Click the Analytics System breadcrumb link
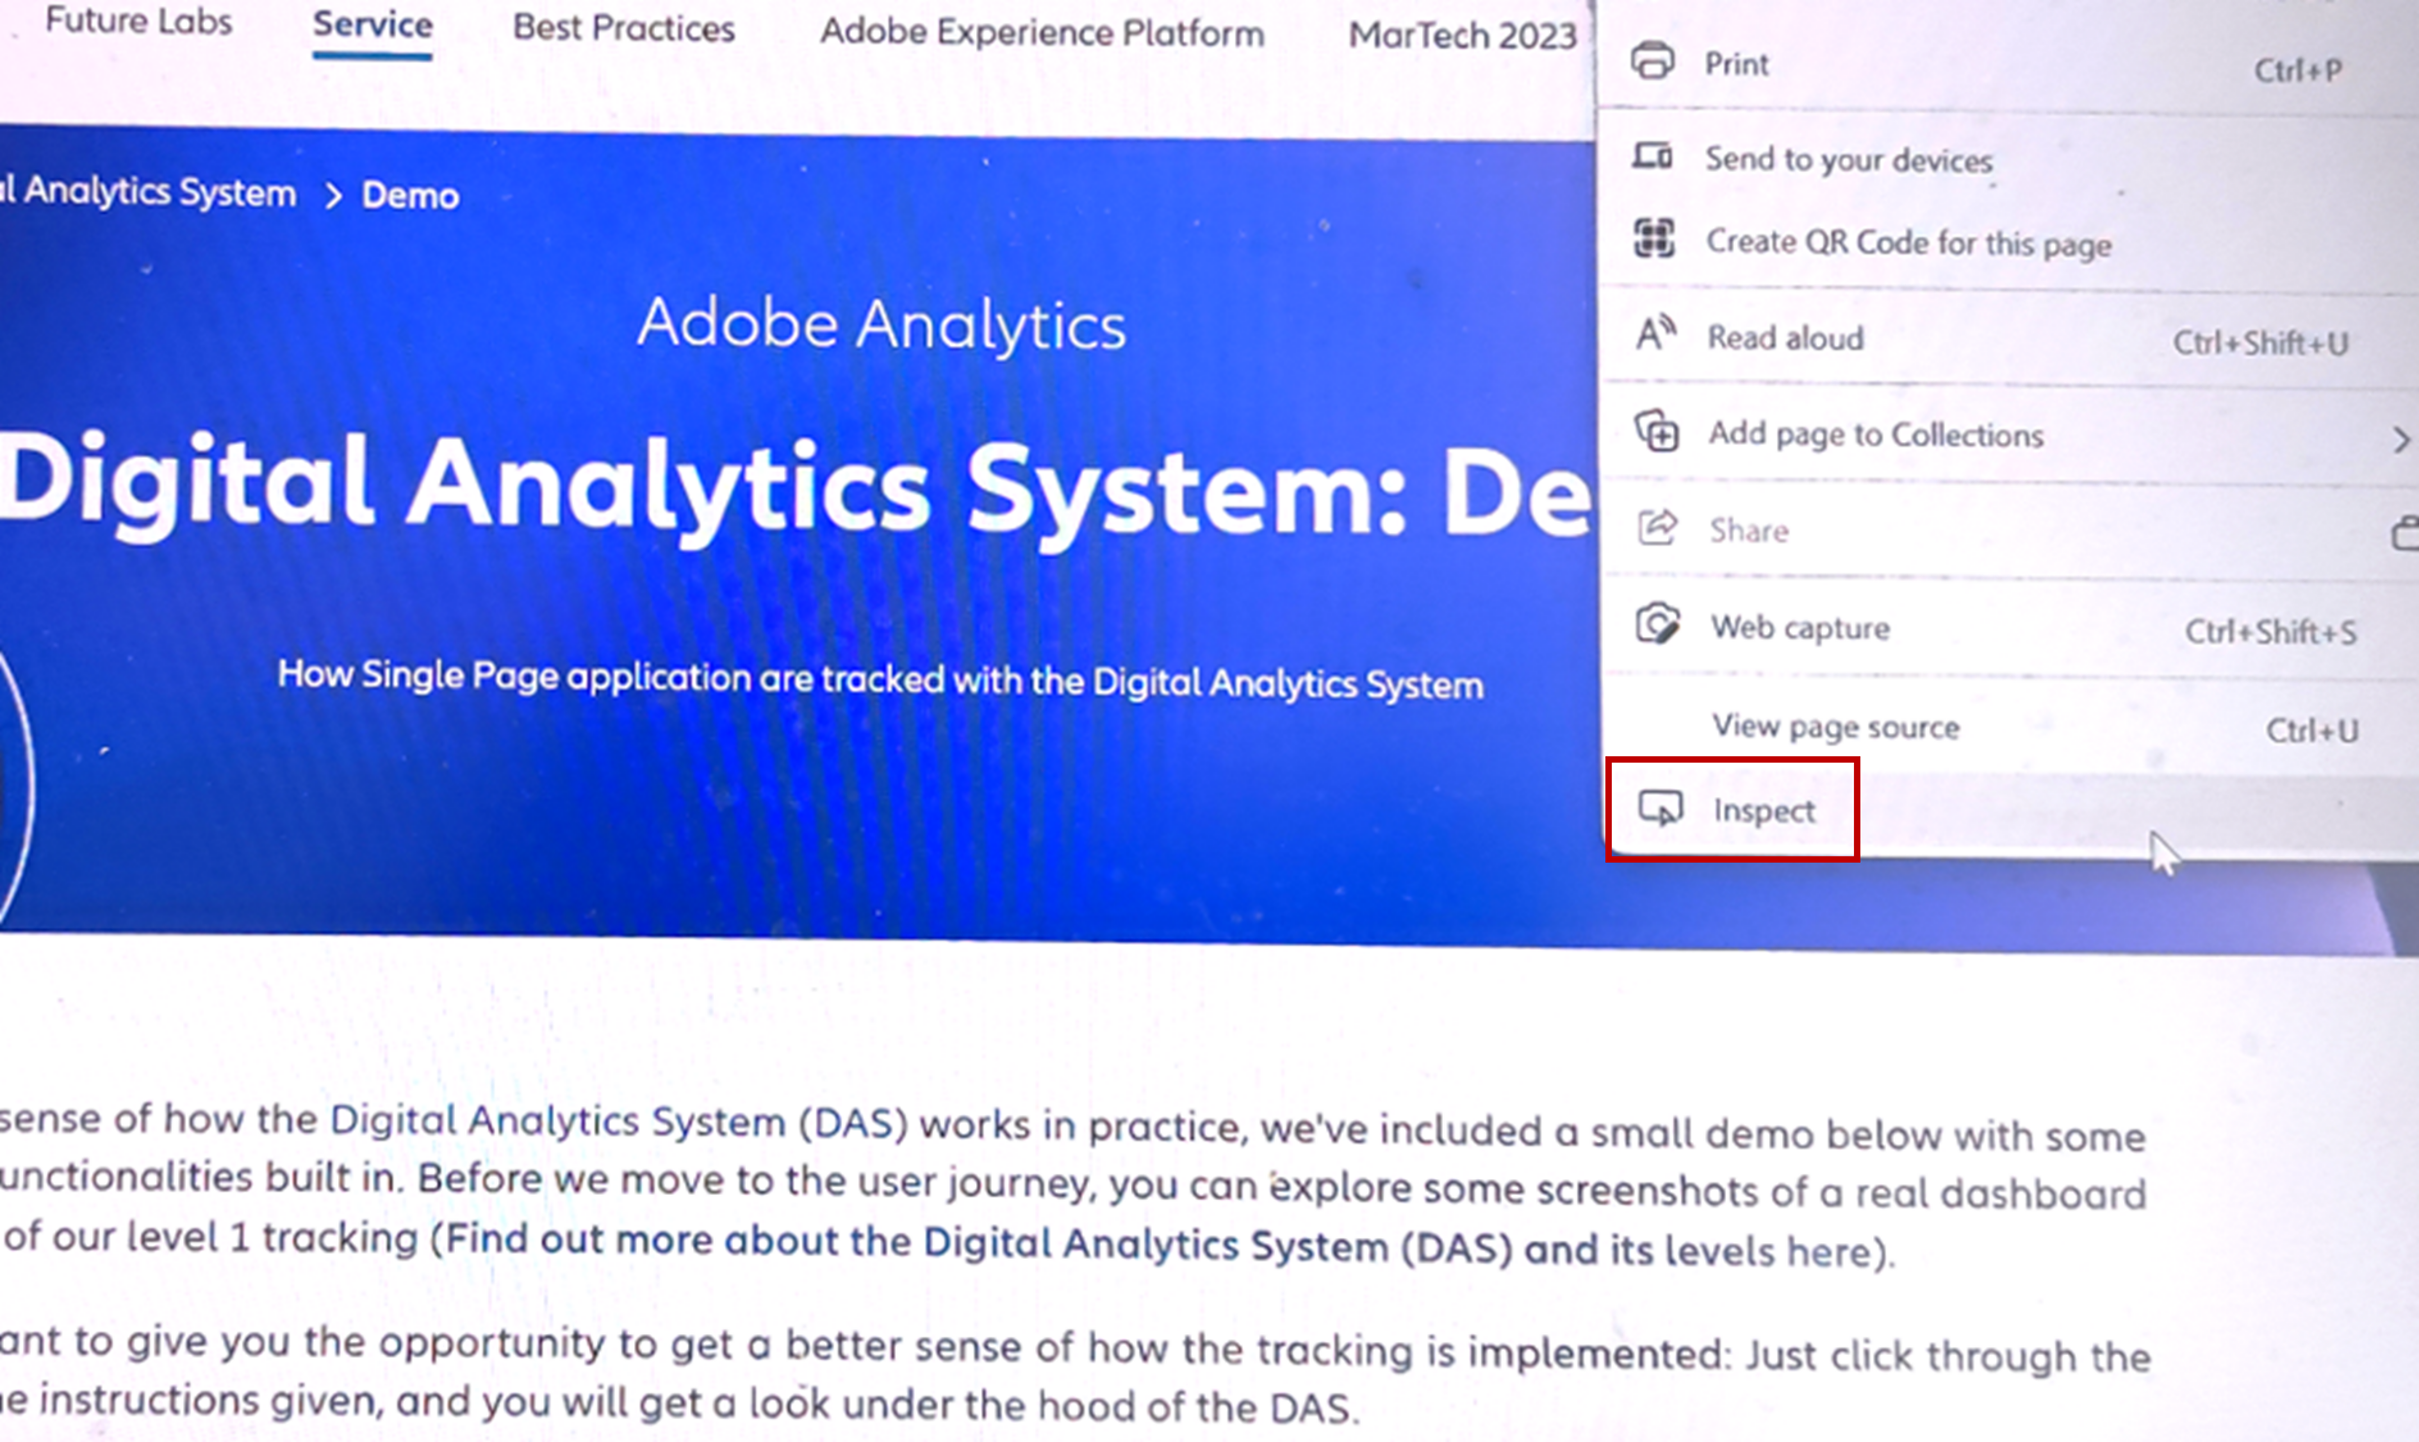The image size is (2419, 1442). 148,191
